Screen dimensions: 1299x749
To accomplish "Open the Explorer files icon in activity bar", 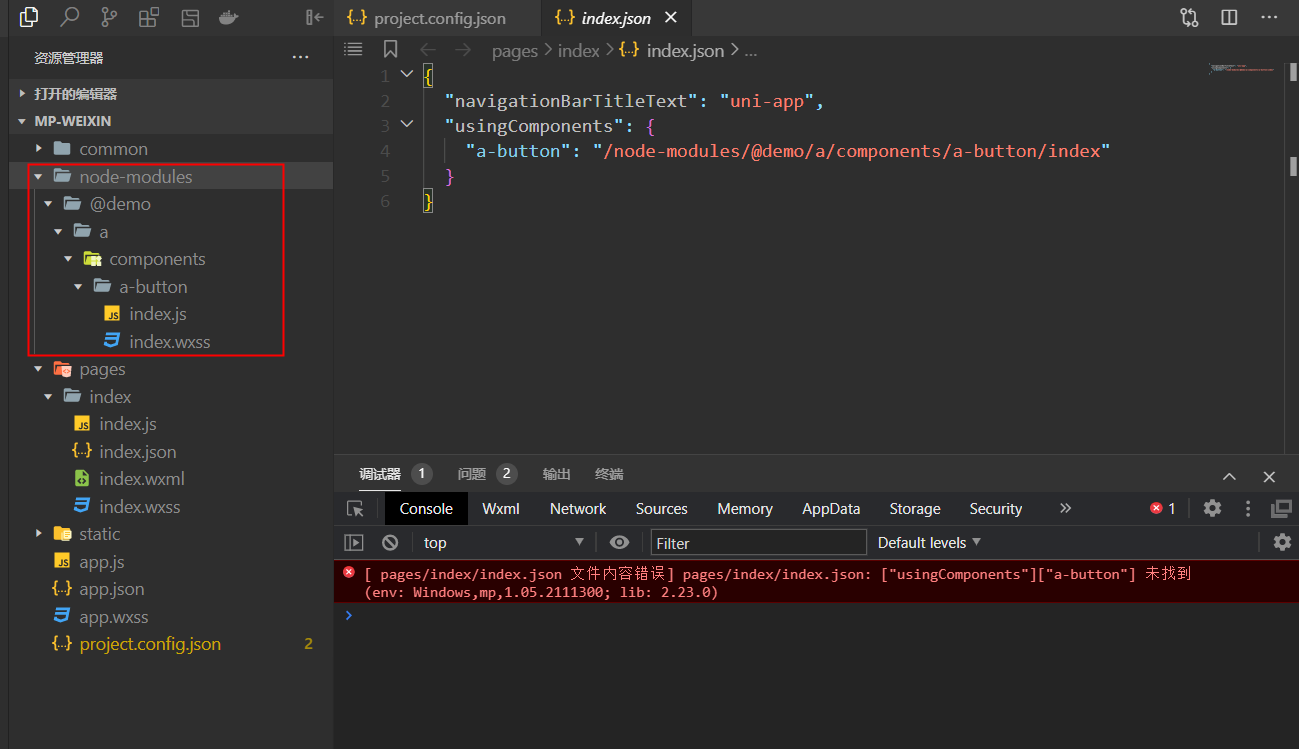I will tap(29, 17).
